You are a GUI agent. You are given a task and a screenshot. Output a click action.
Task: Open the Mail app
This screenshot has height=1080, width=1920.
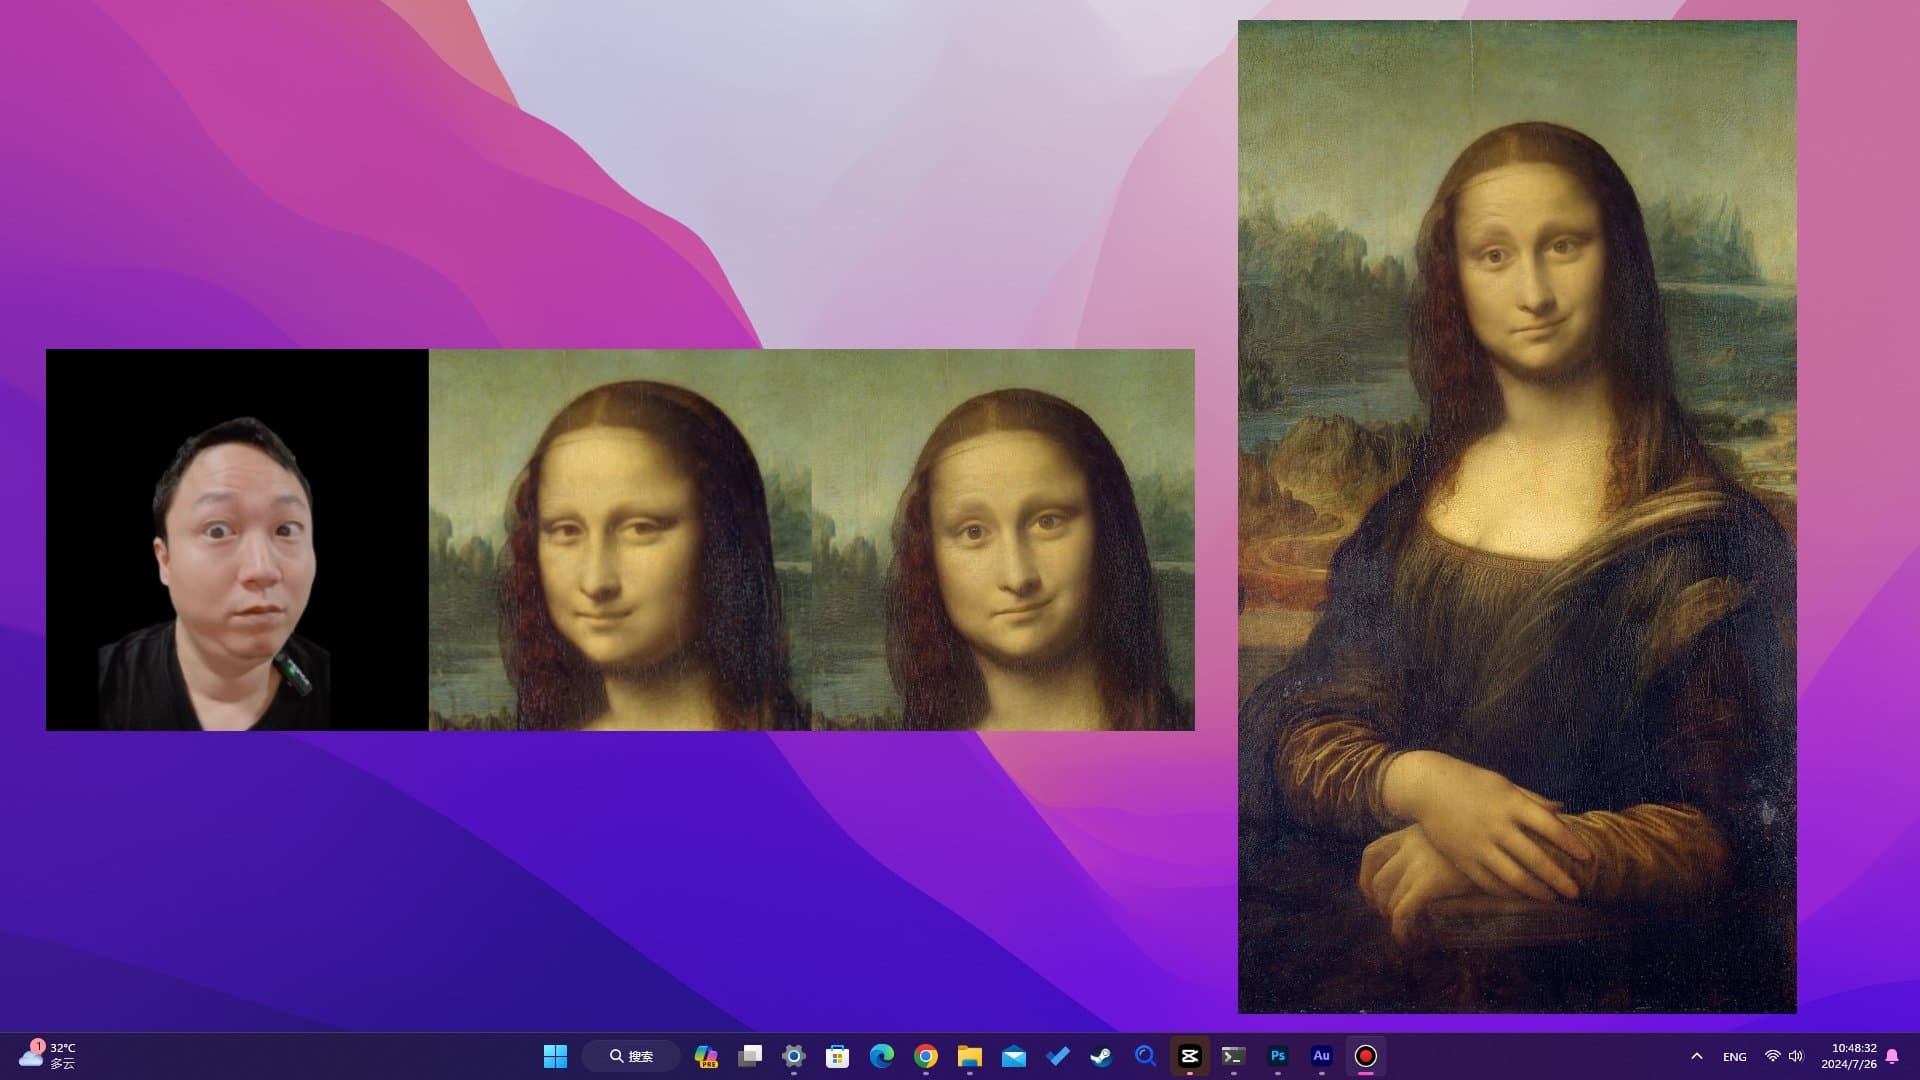[x=1014, y=1056]
